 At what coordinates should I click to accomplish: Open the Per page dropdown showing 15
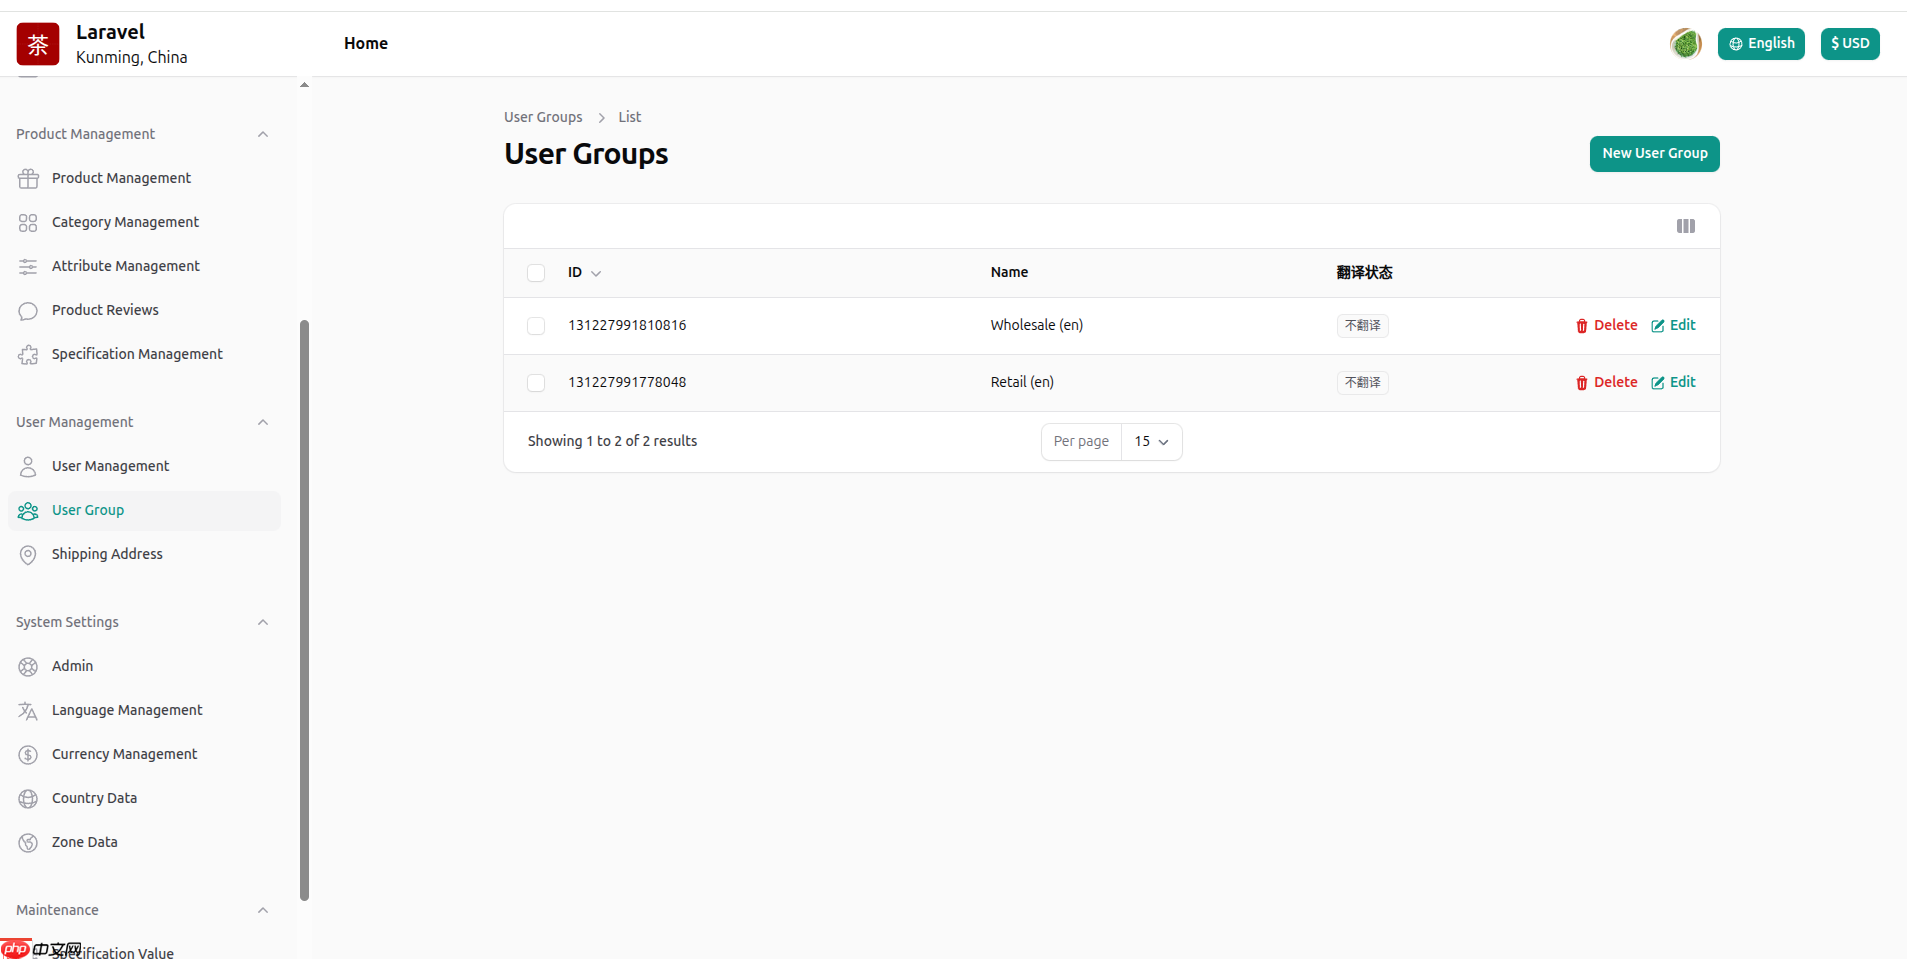tap(1151, 442)
